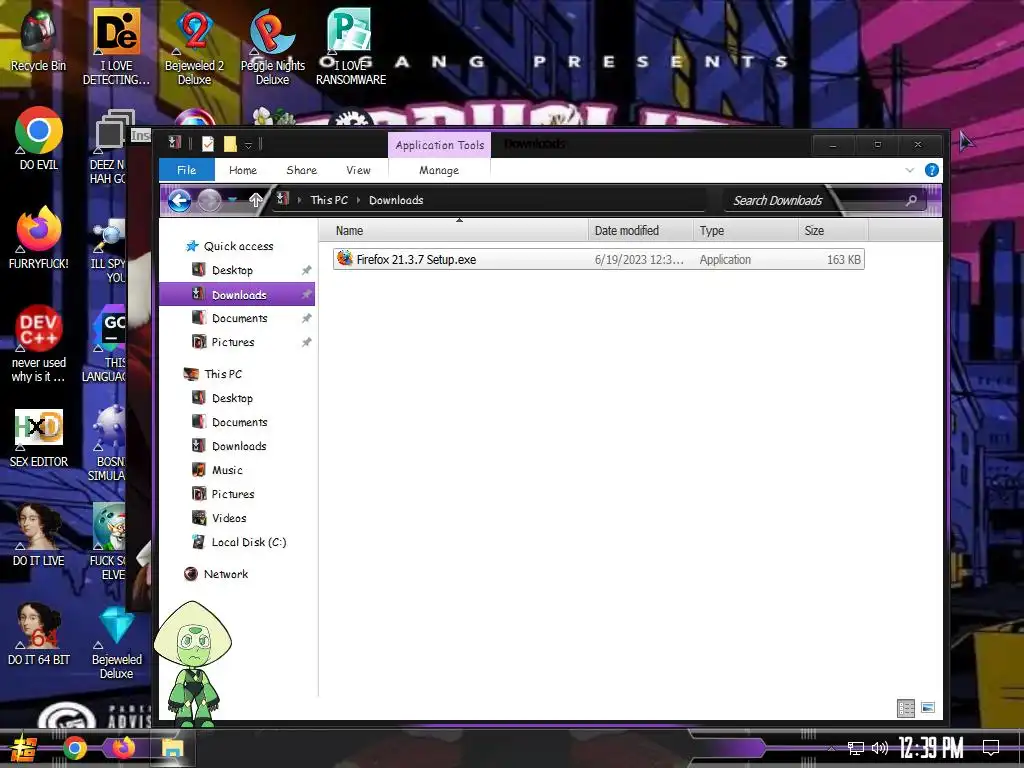
Task: Click the Up one level arrow
Action: 256,200
